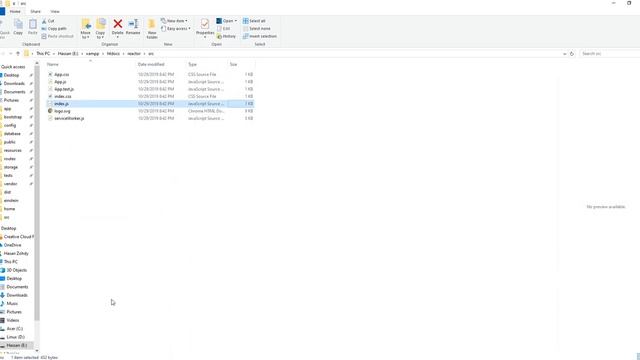Click the Copy icon in Clipboard group
The height and width of the screenshot is (360, 640).
[x=18, y=25]
